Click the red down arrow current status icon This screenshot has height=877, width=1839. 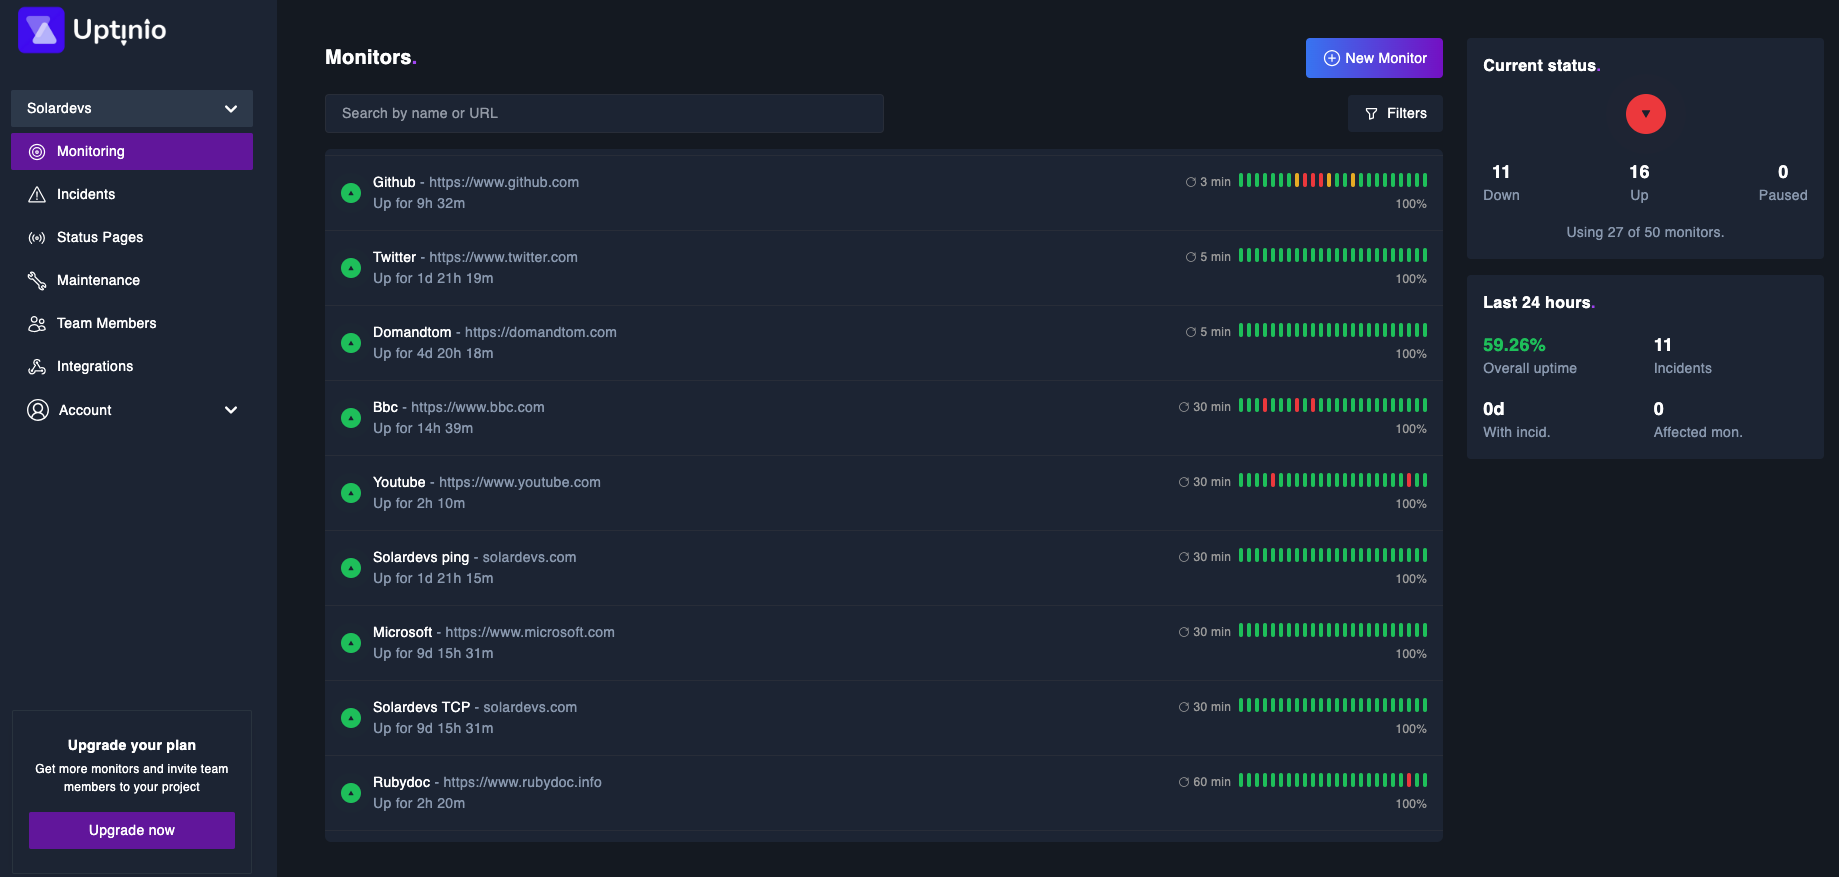coord(1645,114)
